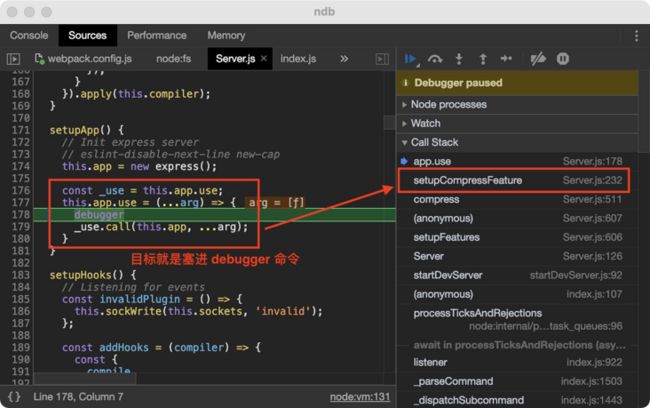Step out of current function

483,59
